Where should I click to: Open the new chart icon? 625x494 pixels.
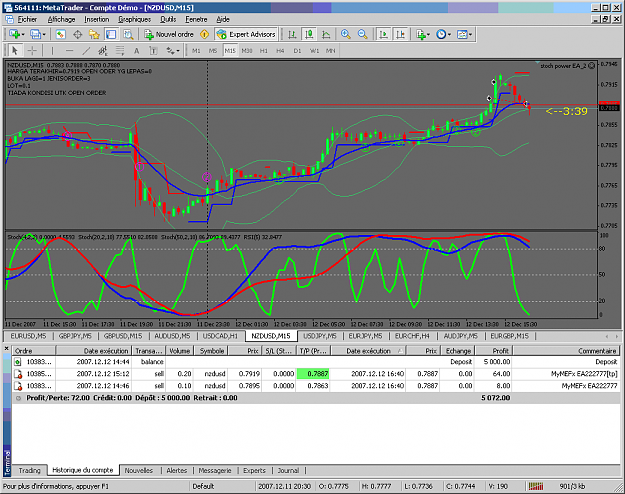[14, 35]
